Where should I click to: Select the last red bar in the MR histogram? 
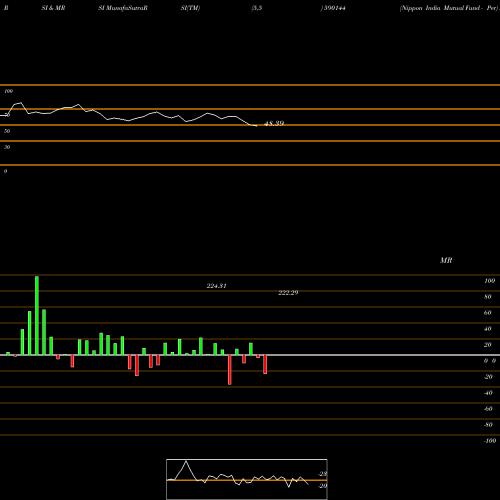pyautogui.click(x=265, y=364)
